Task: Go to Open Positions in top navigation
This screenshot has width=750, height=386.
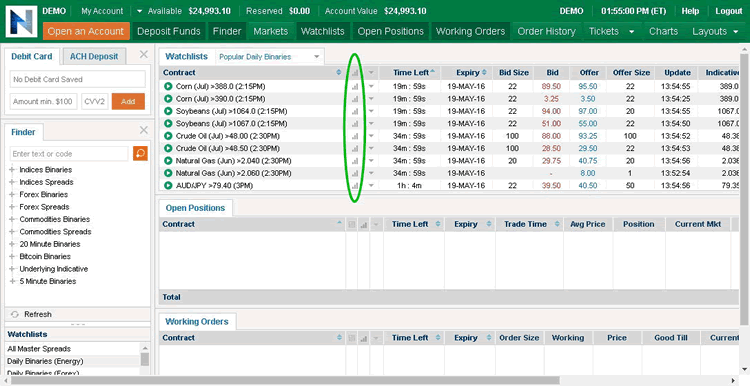Action: tap(390, 32)
